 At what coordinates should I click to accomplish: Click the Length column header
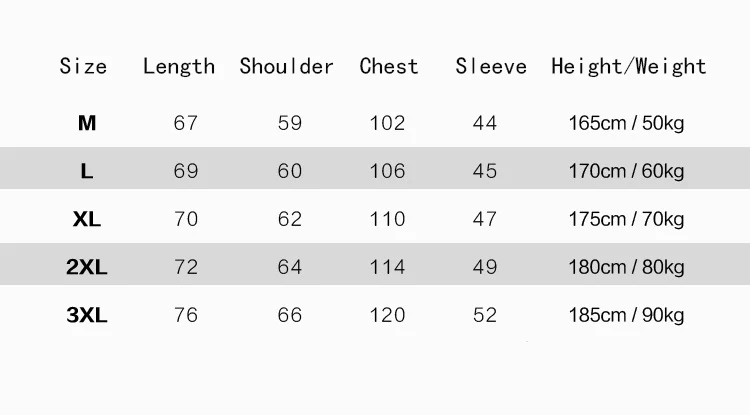pyautogui.click(x=179, y=67)
